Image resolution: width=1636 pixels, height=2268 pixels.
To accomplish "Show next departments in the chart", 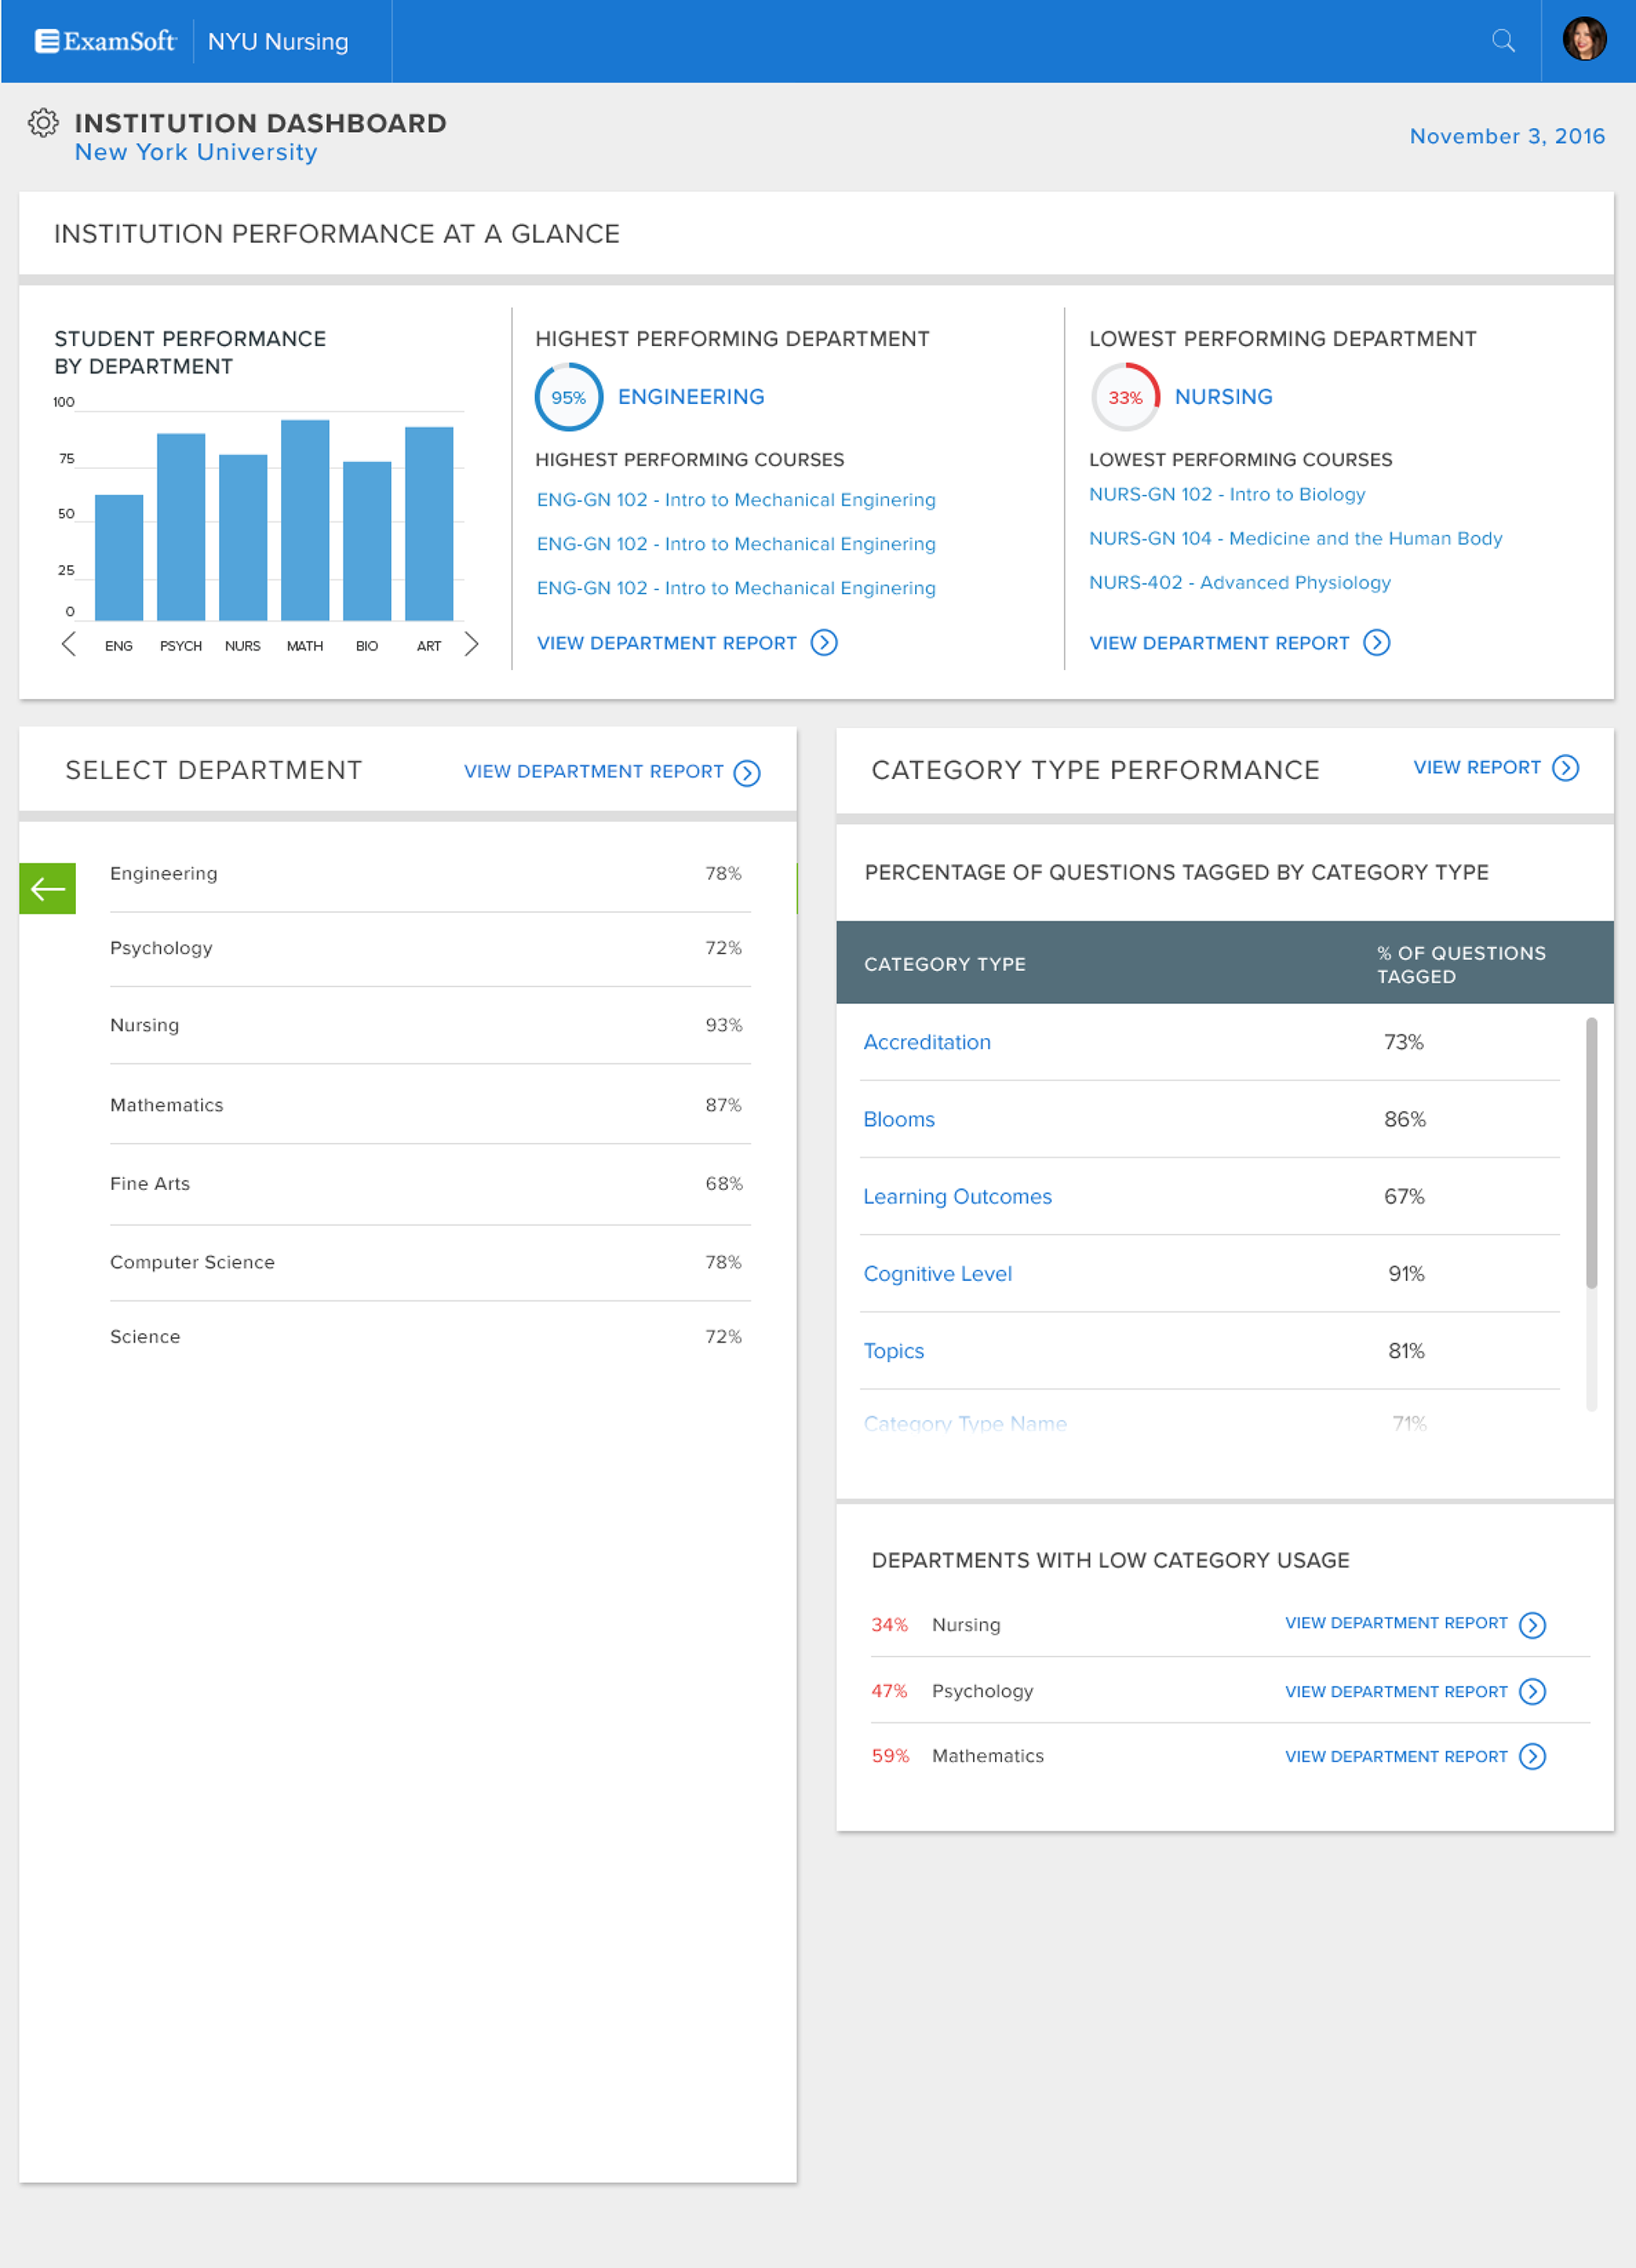I will coord(471,644).
